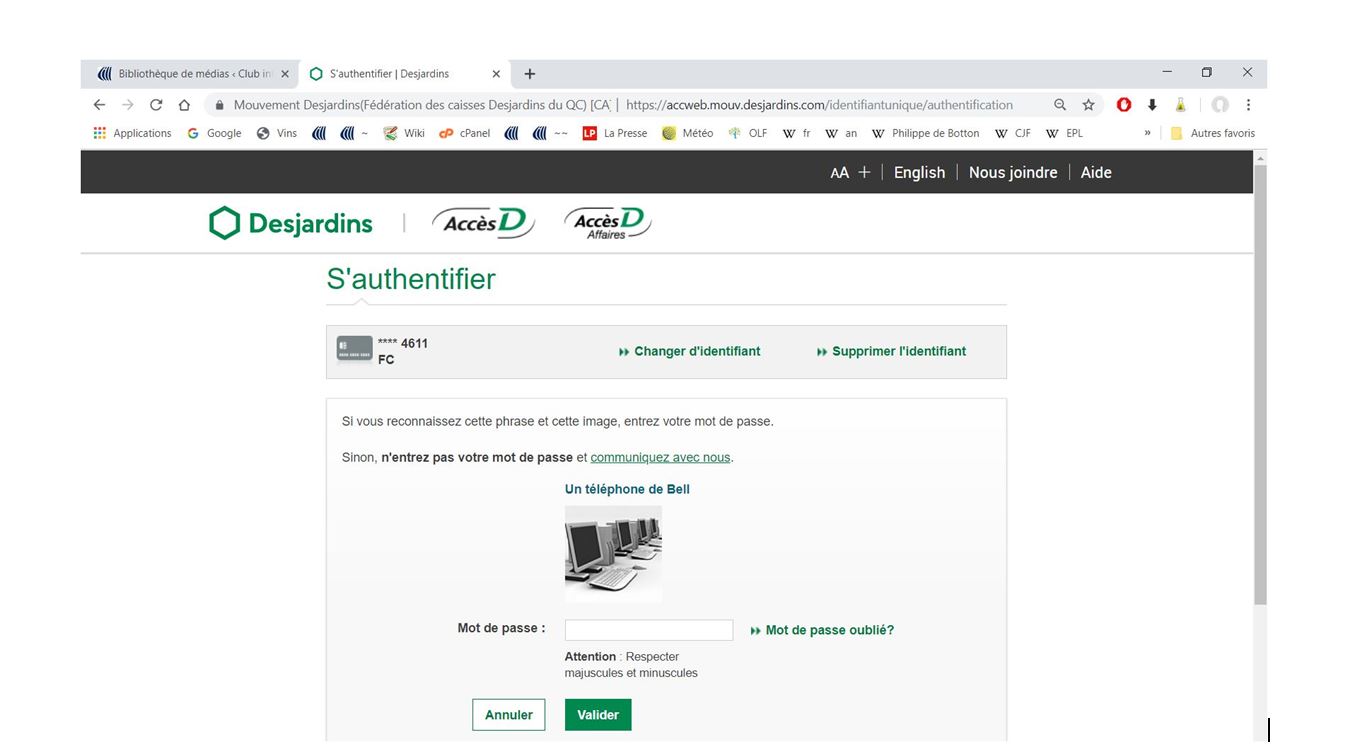1364x747 pixels.
Task: Click the Desjardins logo
Action: (290, 223)
